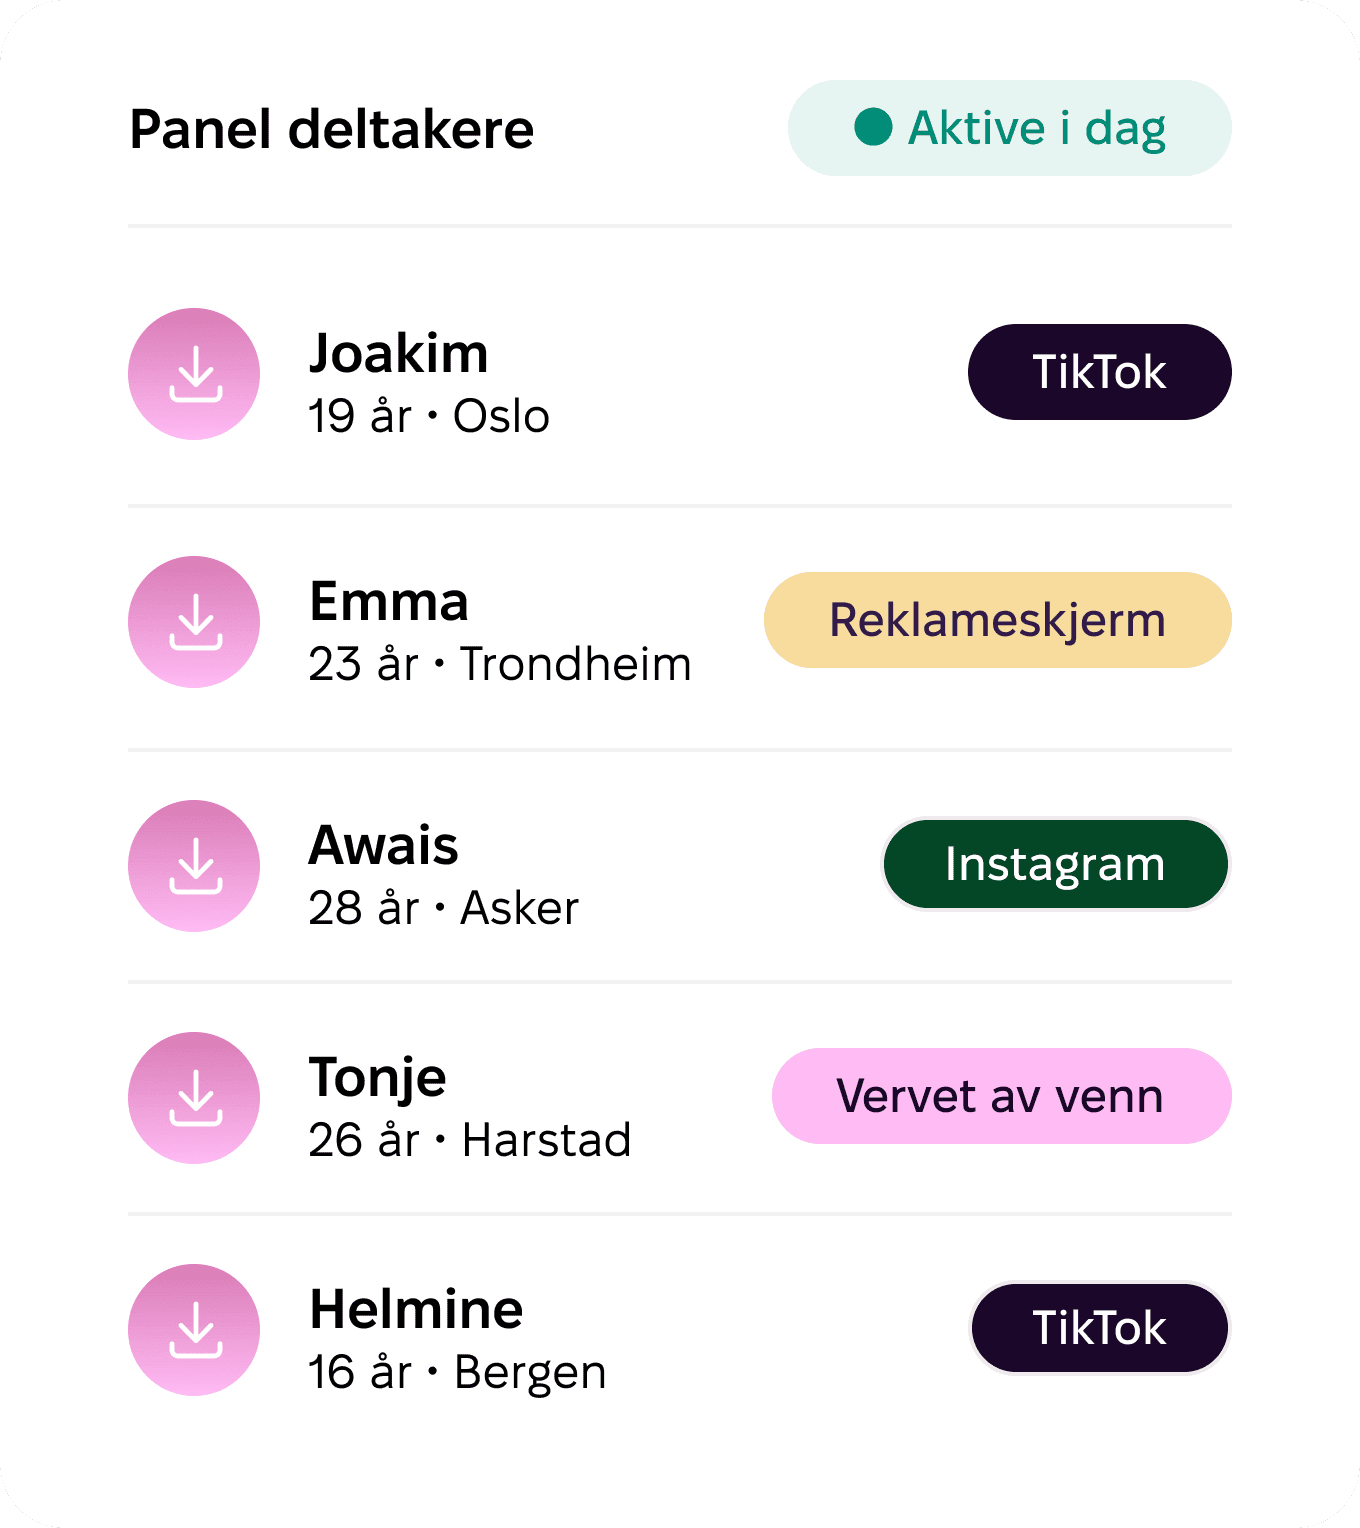Click the download icon beside Emma
Image resolution: width=1360 pixels, height=1528 pixels.
click(x=194, y=622)
